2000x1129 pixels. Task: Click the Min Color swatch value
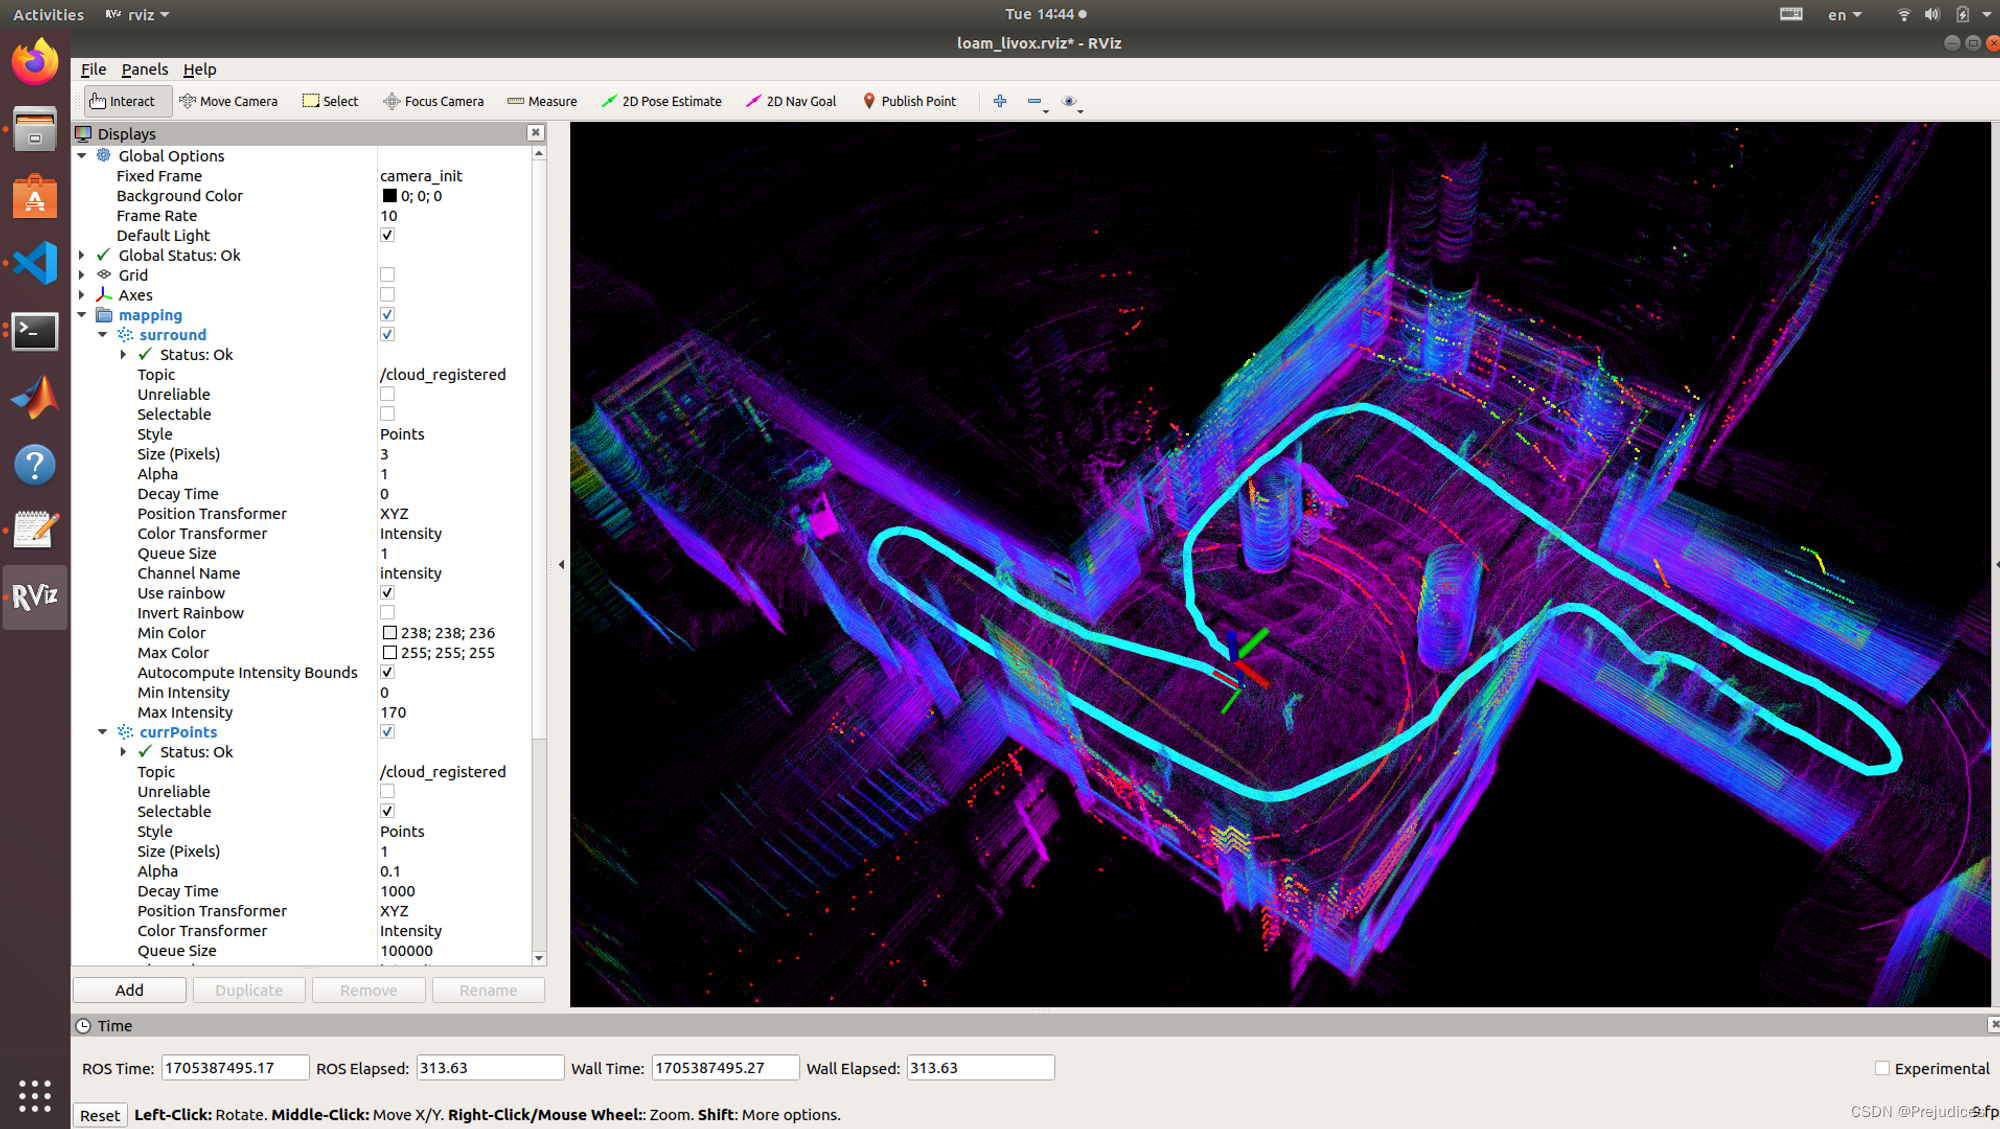tap(389, 632)
